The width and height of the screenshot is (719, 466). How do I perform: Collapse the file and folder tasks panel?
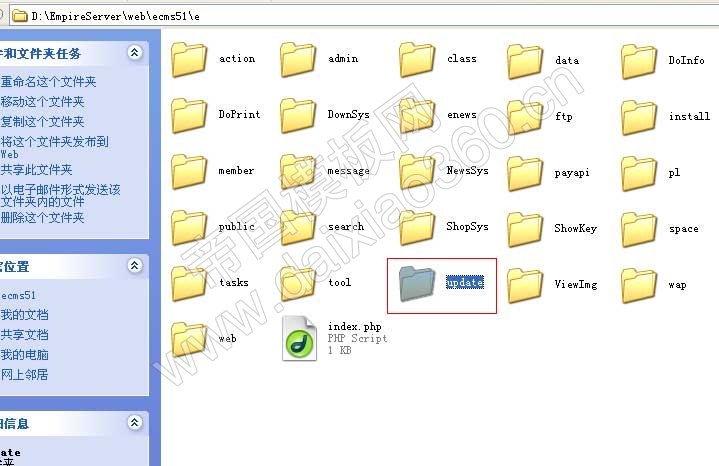click(x=135, y=53)
